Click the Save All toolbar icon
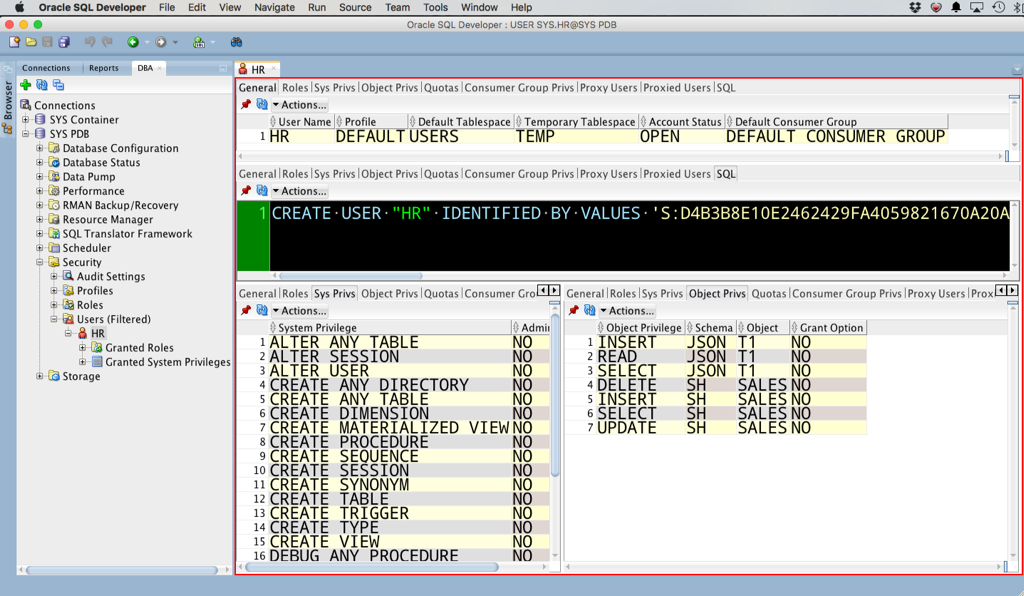The image size is (1024, 596). coord(63,42)
